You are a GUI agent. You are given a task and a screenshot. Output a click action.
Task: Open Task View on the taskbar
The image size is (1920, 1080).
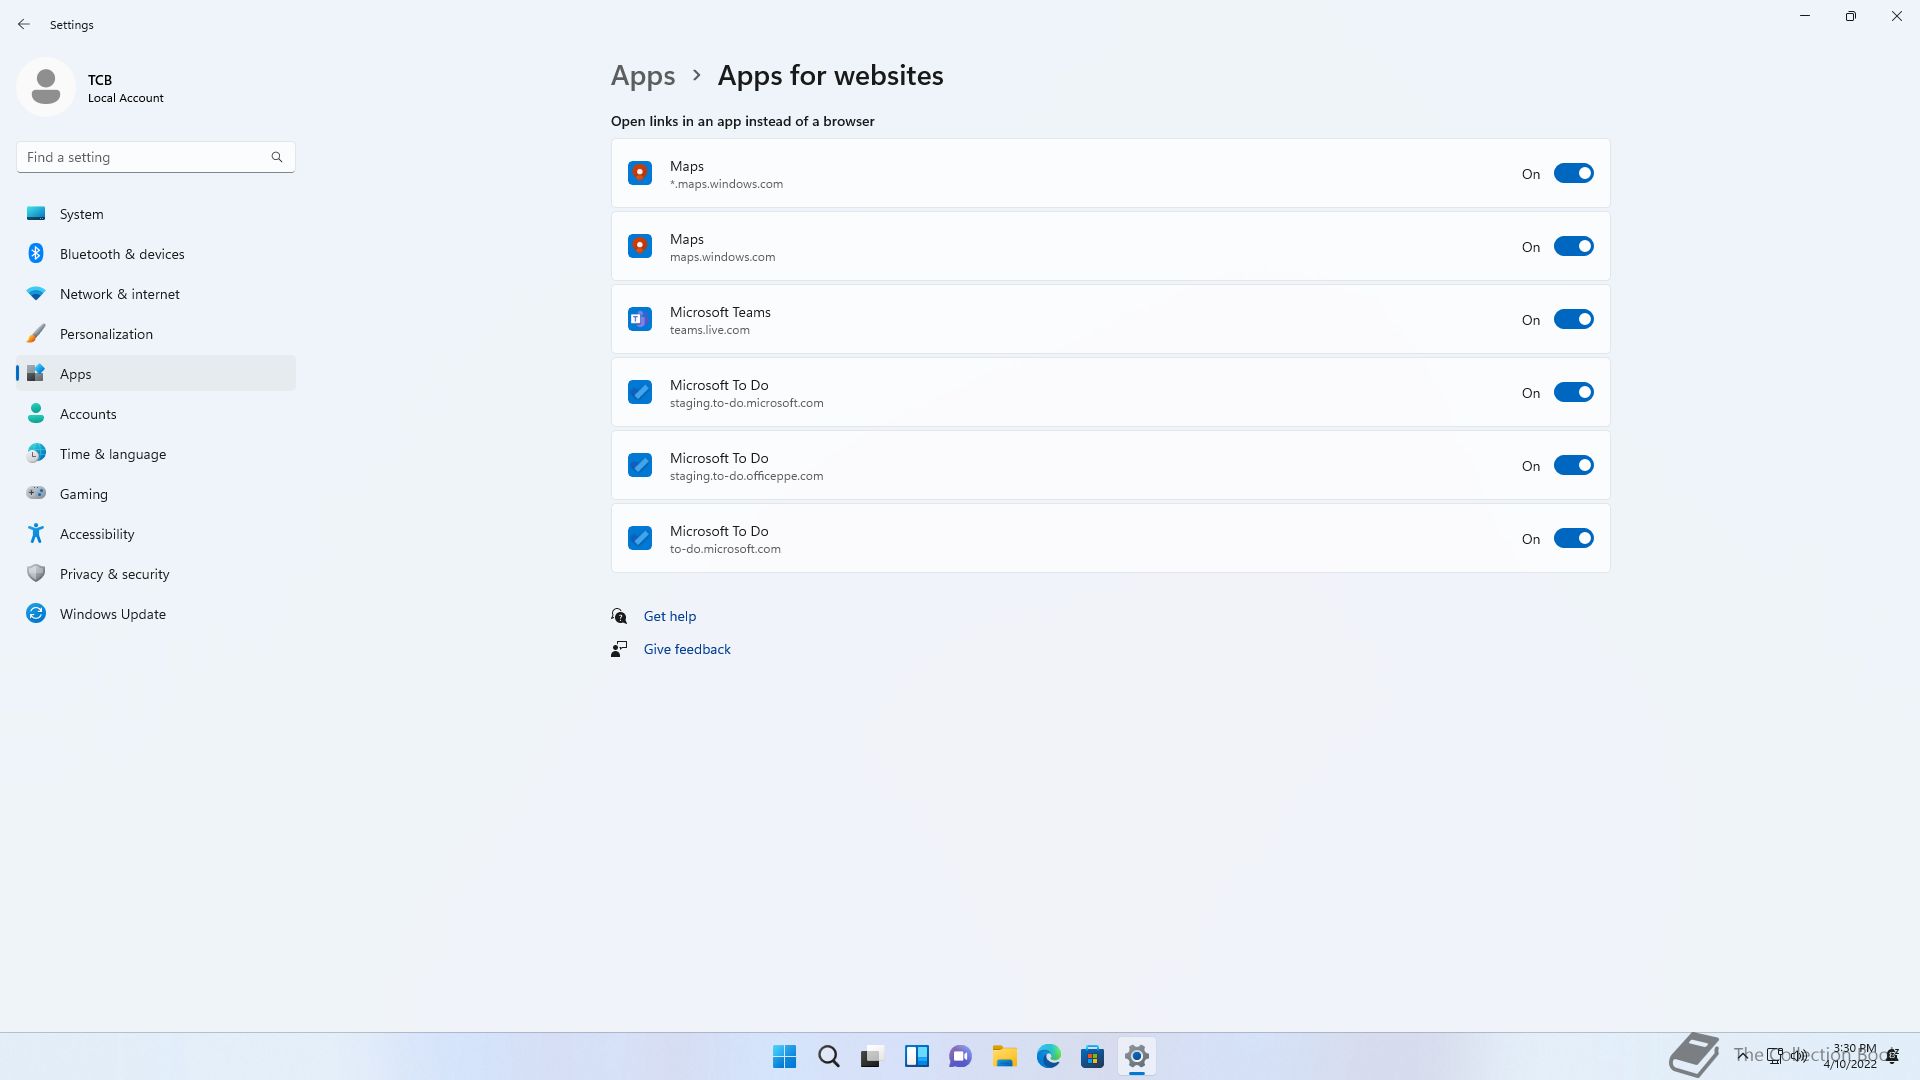pyautogui.click(x=873, y=1056)
